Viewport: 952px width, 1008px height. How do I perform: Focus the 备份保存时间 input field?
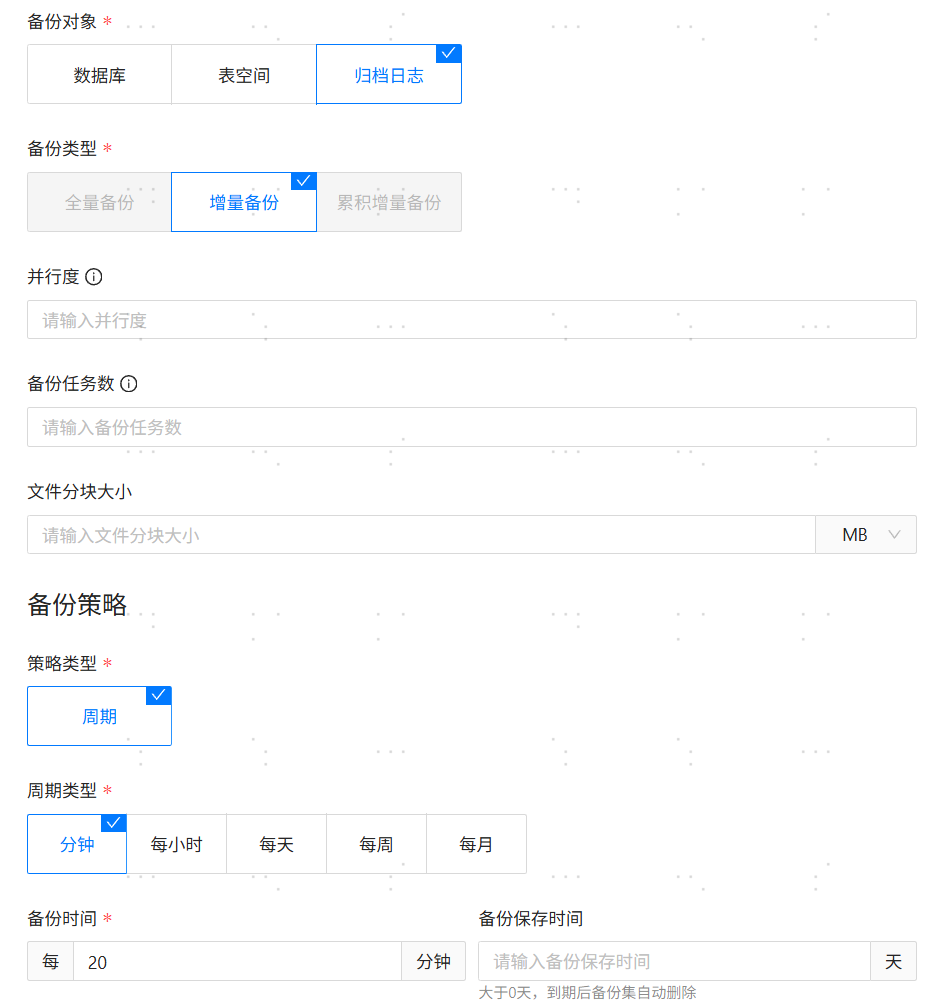(x=674, y=962)
